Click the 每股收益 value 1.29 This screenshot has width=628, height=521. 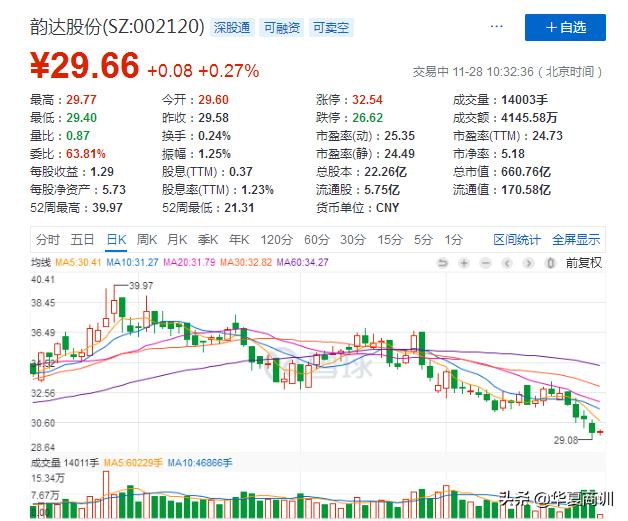102,172
